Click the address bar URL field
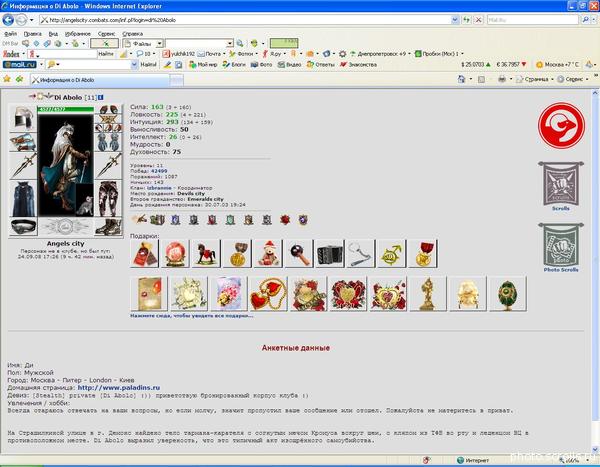Image resolution: width=600 pixels, height=467 pixels. coord(245,20)
